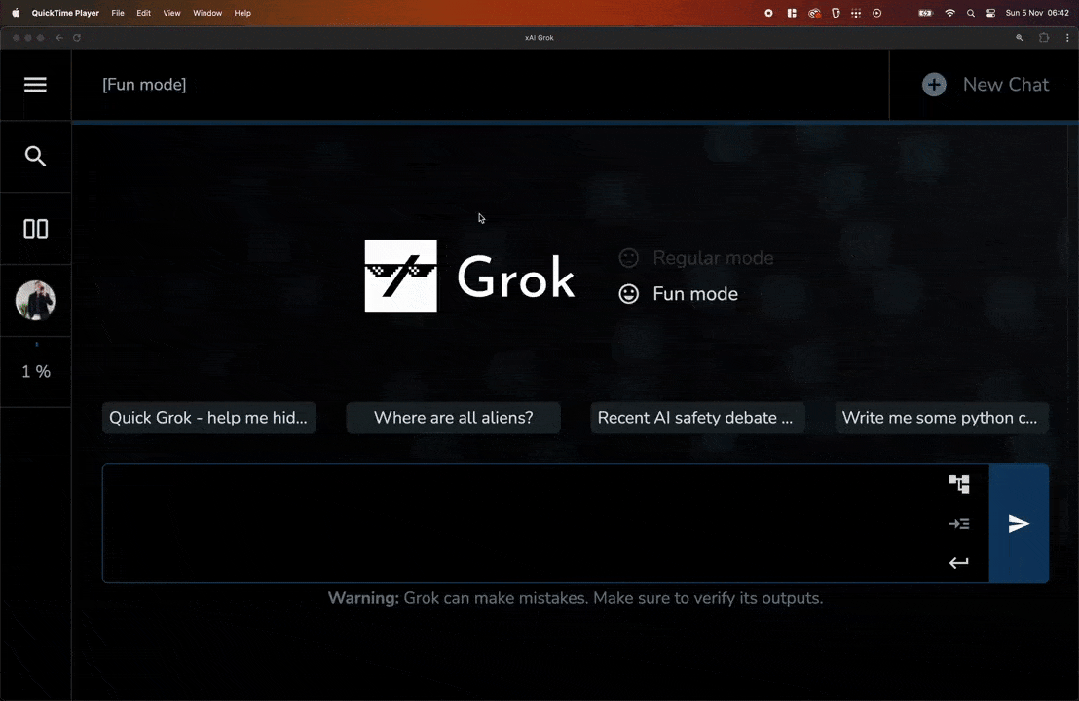Open the View menu
Screen dimensions: 1079x701
[171, 13]
